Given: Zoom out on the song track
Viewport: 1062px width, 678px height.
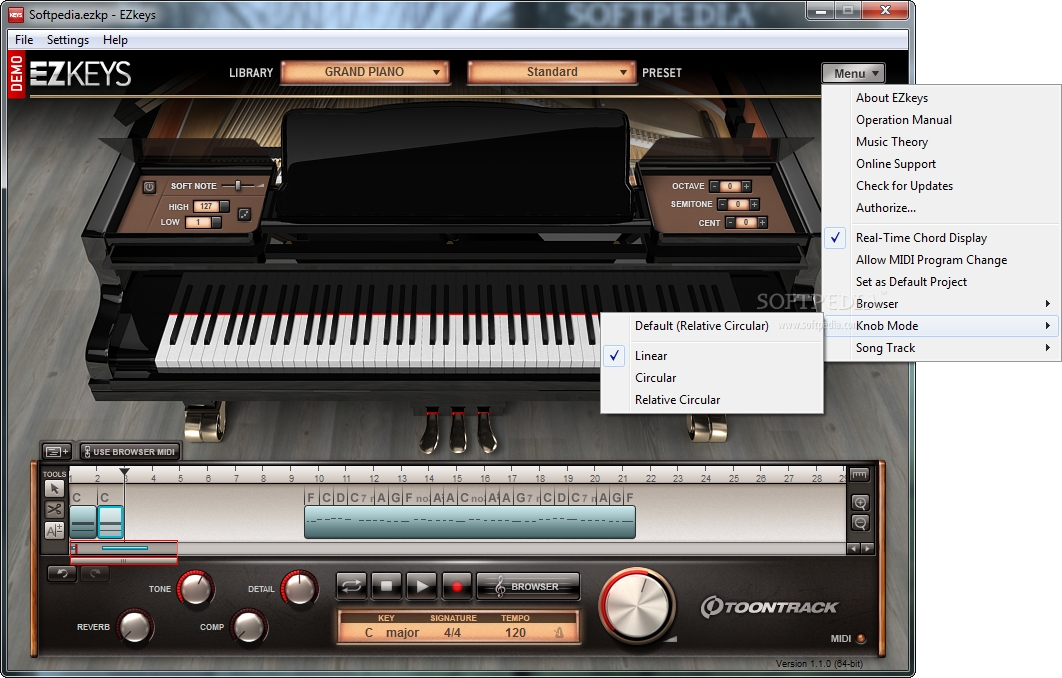Looking at the screenshot, I should [x=859, y=523].
